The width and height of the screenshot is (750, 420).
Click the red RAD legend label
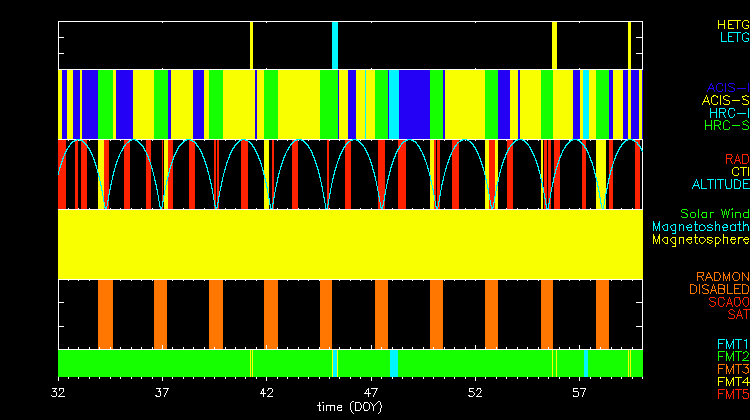tap(735, 159)
